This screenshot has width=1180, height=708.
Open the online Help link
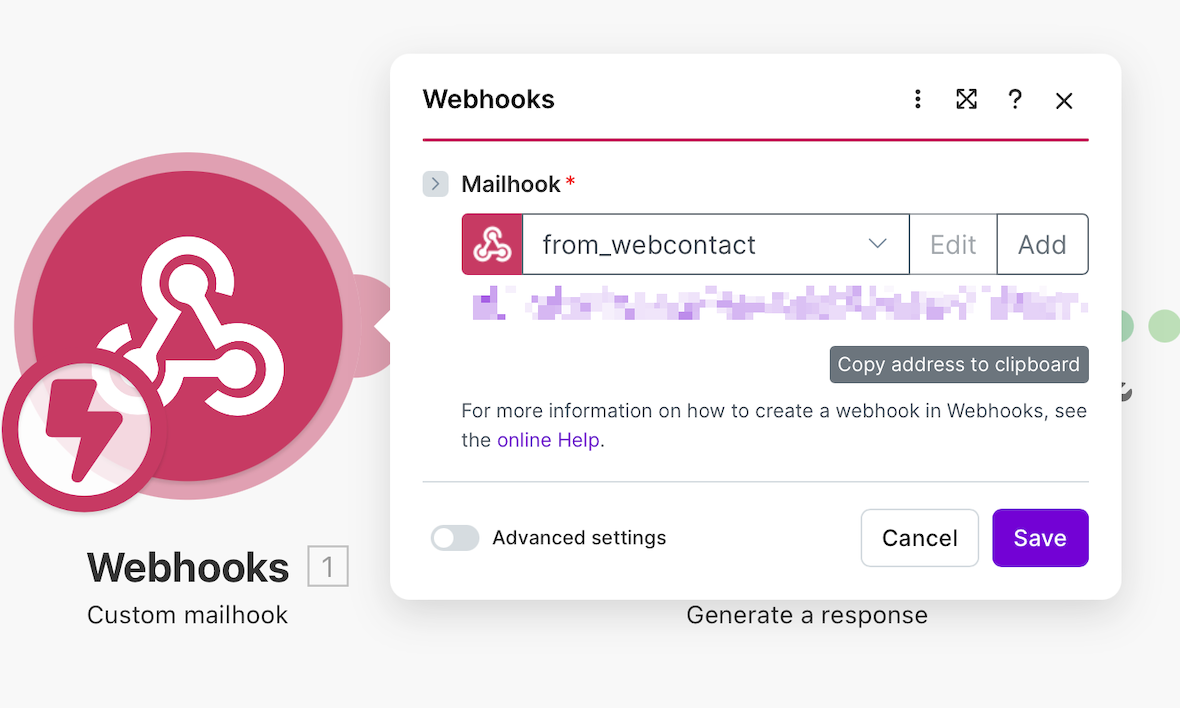[548, 440]
